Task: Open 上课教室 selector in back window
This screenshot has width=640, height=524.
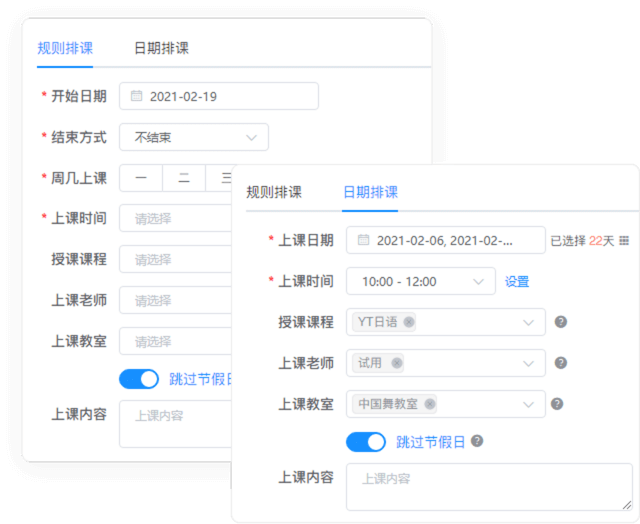Action: 176,341
